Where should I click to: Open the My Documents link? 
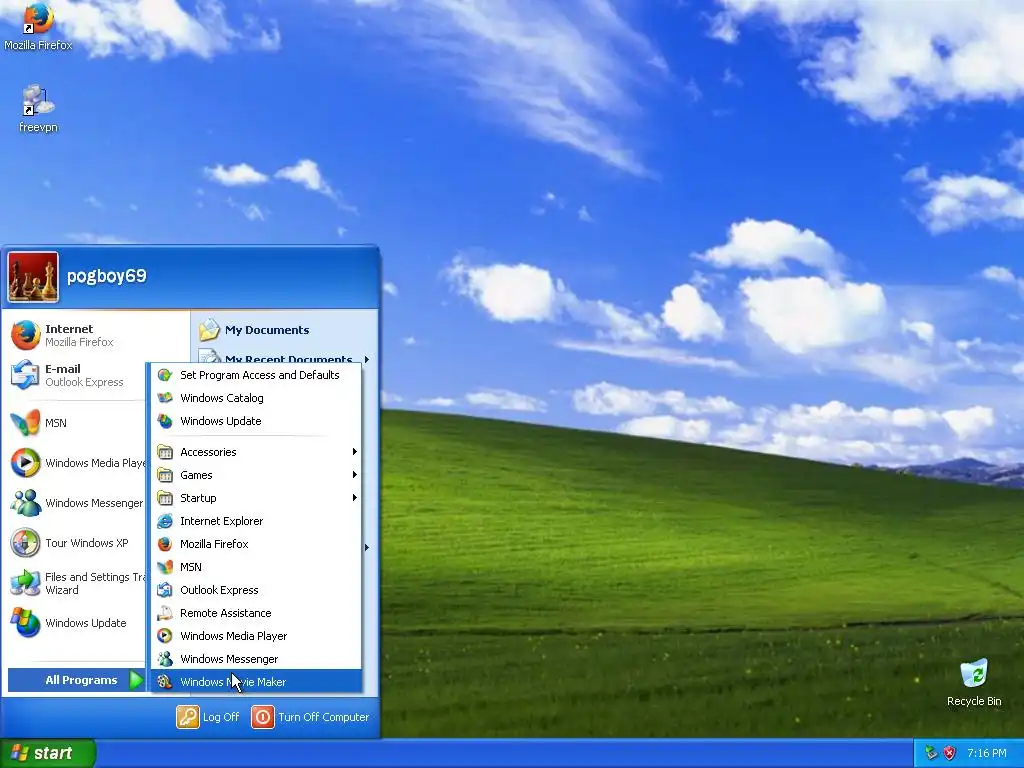(266, 330)
